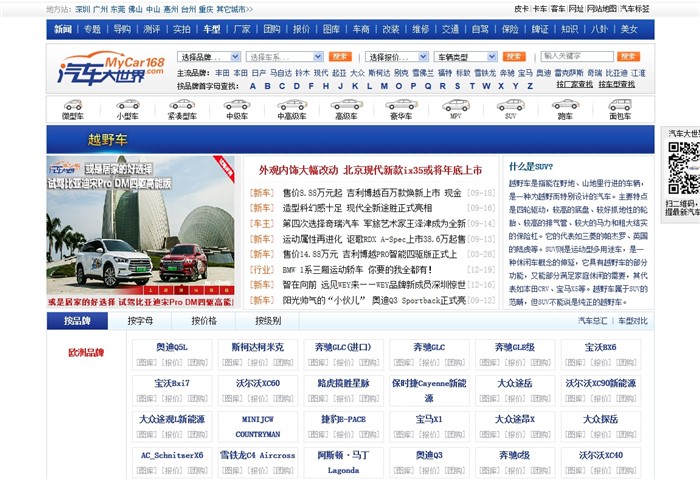Click the search button after 选择车系
Image resolution: width=700 pixels, height=480 pixels.
coord(340,57)
